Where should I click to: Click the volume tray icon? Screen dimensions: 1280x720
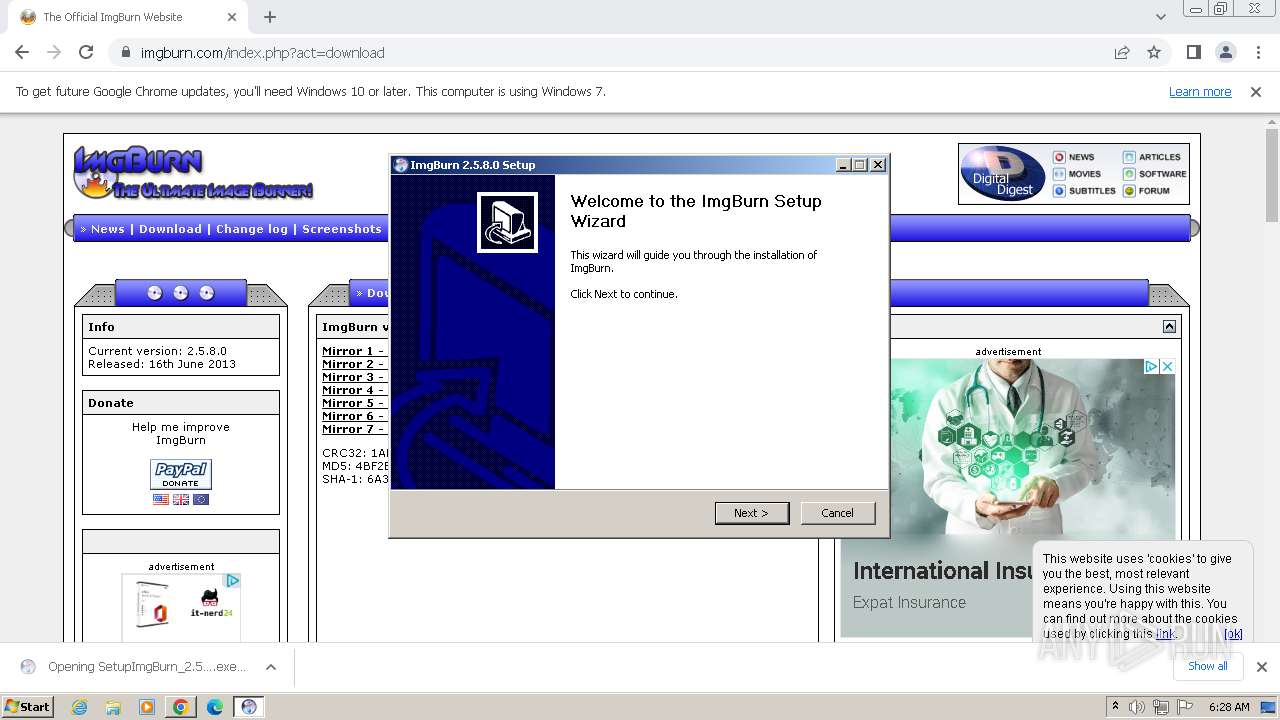1138,707
